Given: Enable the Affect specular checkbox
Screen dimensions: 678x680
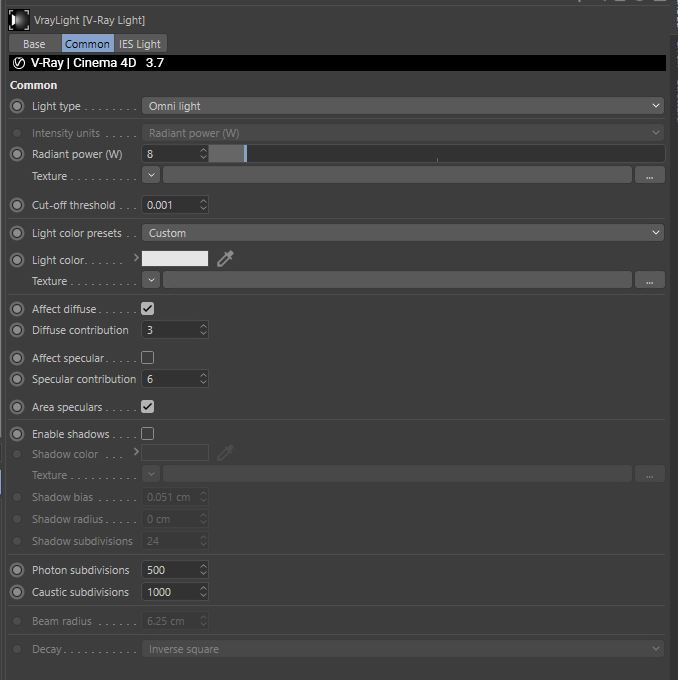Looking at the screenshot, I should pyautogui.click(x=147, y=358).
